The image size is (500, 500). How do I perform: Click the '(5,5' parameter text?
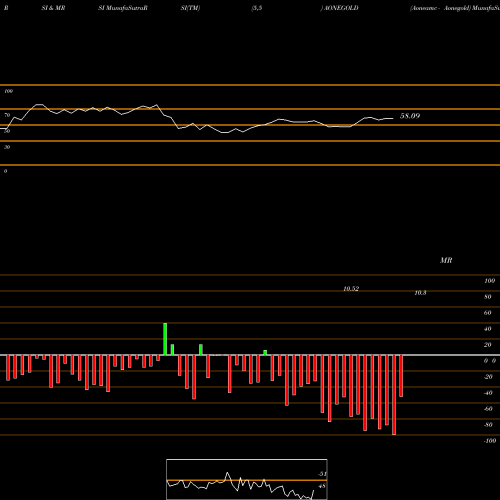pos(257,8)
